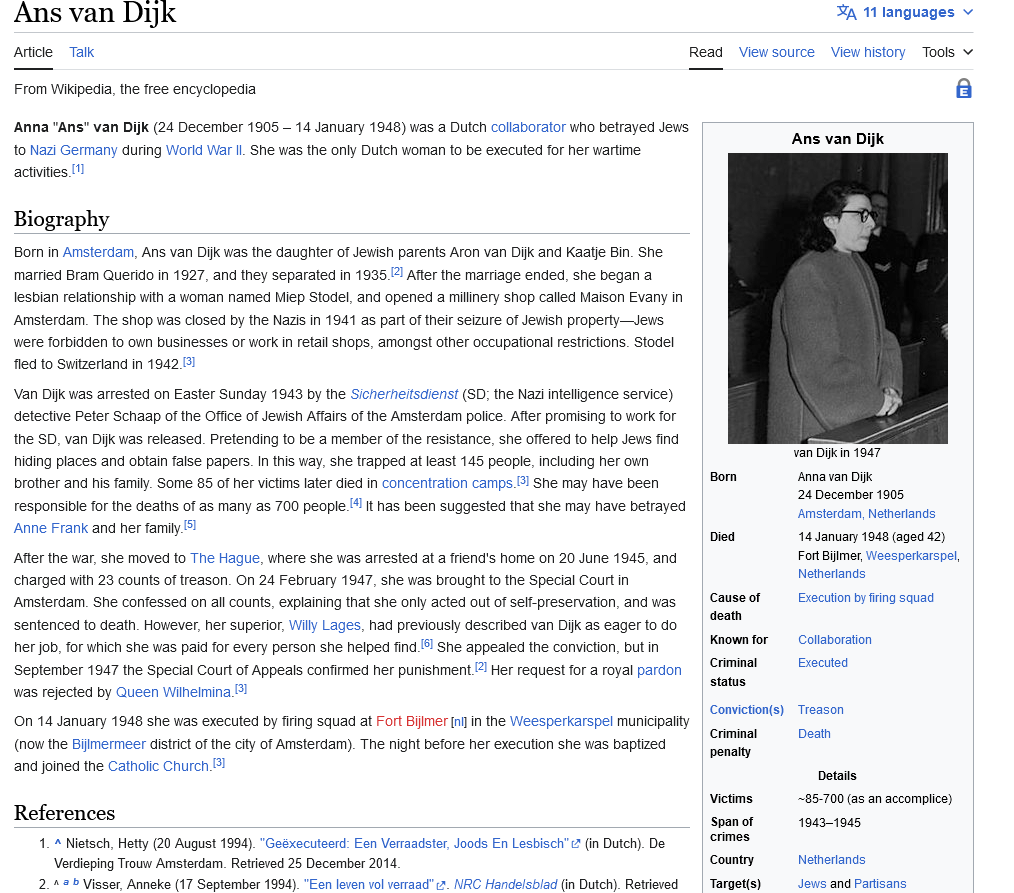Open the Death penalty link
Image resolution: width=1014 pixels, height=893 pixels.
814,734
